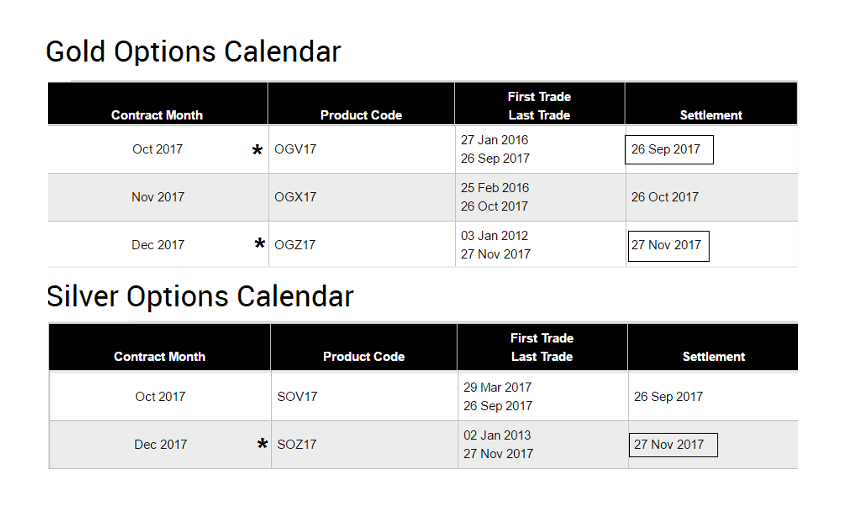
Task: Click the asterisk in the silver Dec 2017 row
Action: 263,445
